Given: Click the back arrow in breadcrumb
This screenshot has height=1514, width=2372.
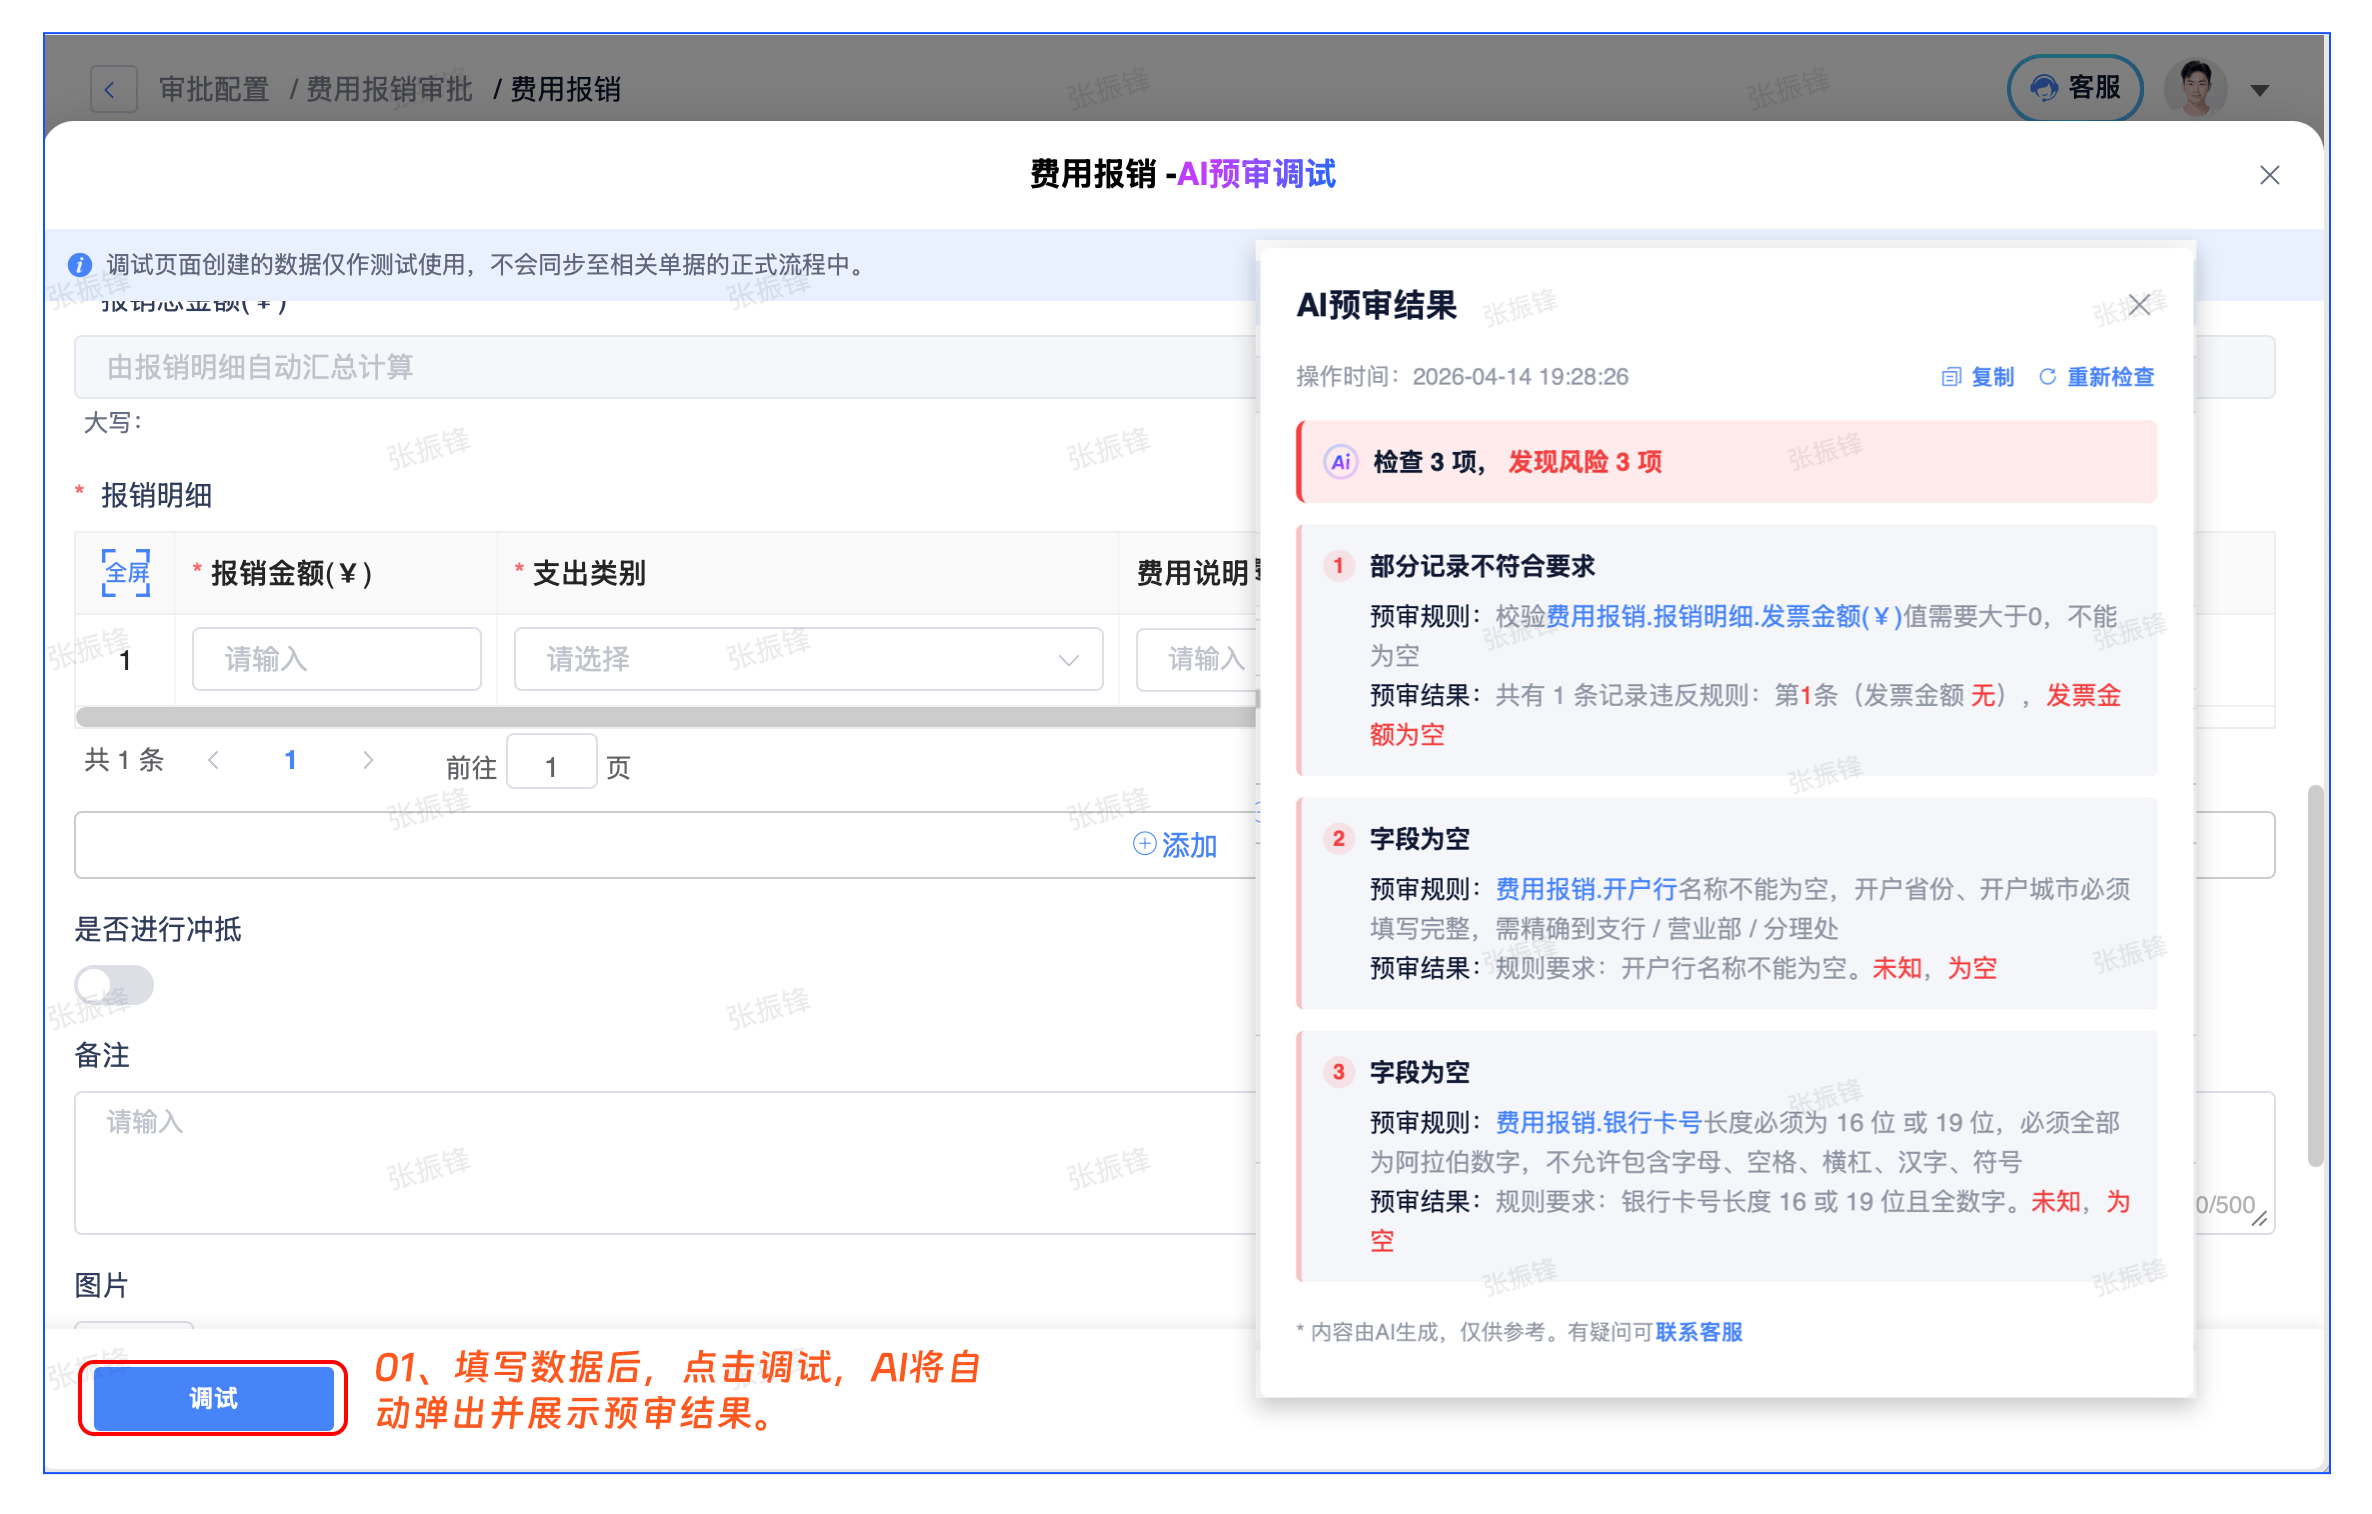Looking at the screenshot, I should point(112,90).
